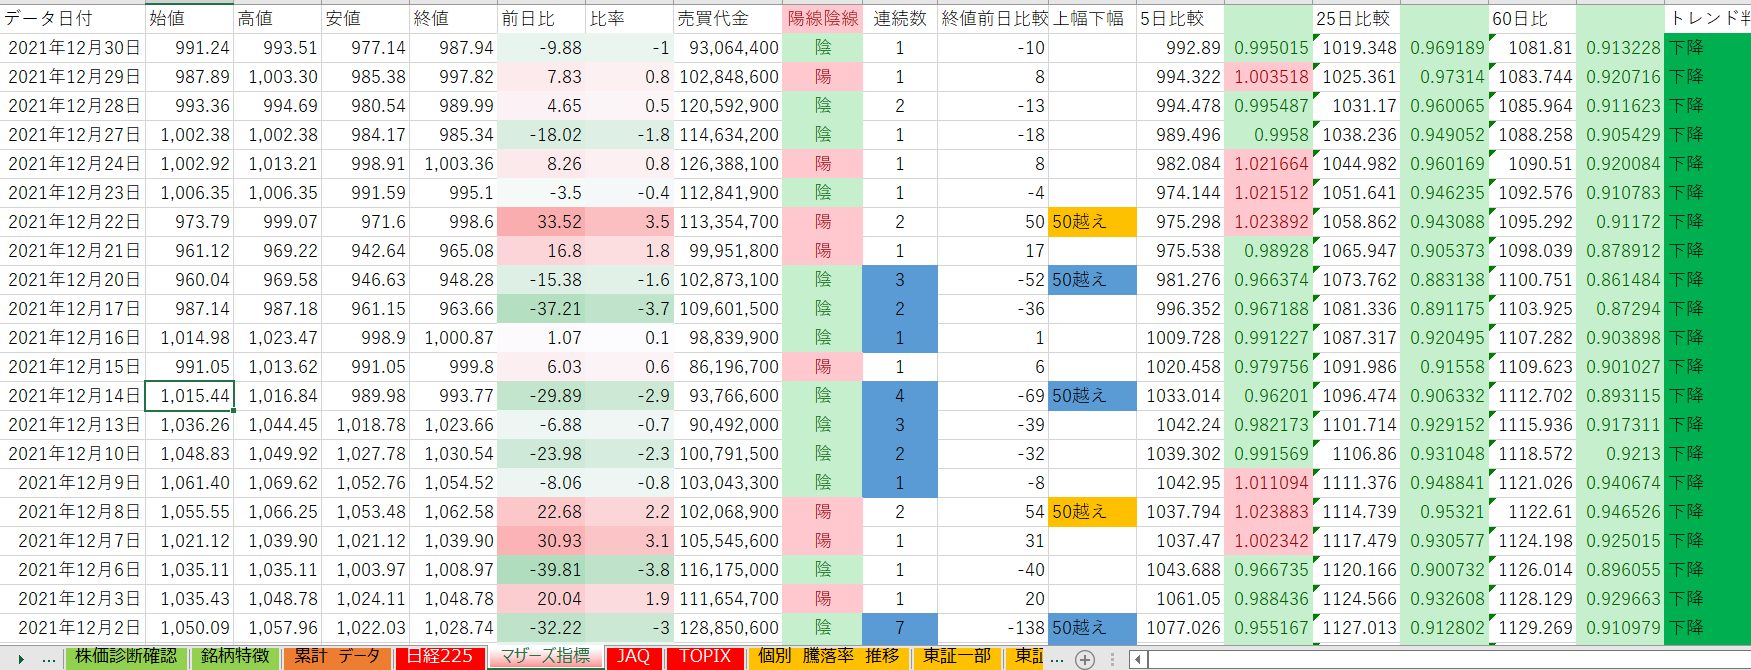Show more sheets via right ellipsis
The image size is (1751, 670).
1057,659
